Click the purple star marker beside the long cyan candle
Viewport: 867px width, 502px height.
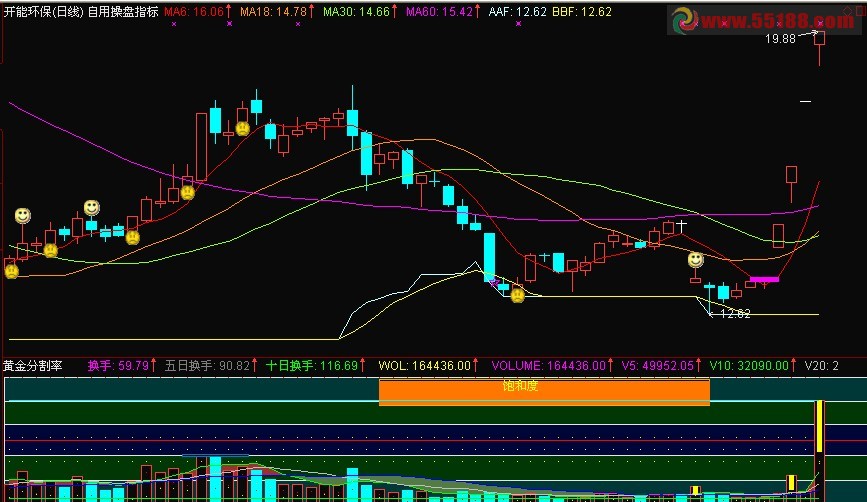point(494,283)
